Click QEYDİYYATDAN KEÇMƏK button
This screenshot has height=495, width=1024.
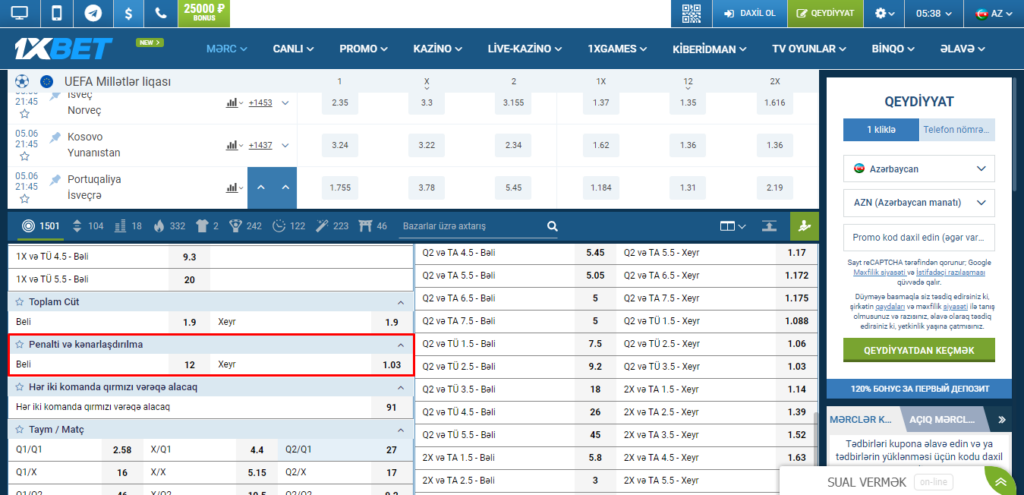click(919, 350)
